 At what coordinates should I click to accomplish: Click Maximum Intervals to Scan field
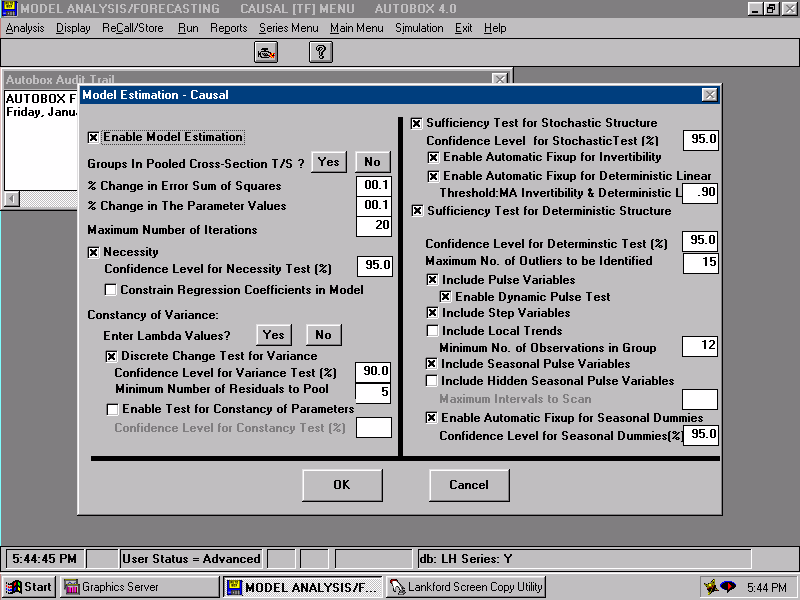700,399
